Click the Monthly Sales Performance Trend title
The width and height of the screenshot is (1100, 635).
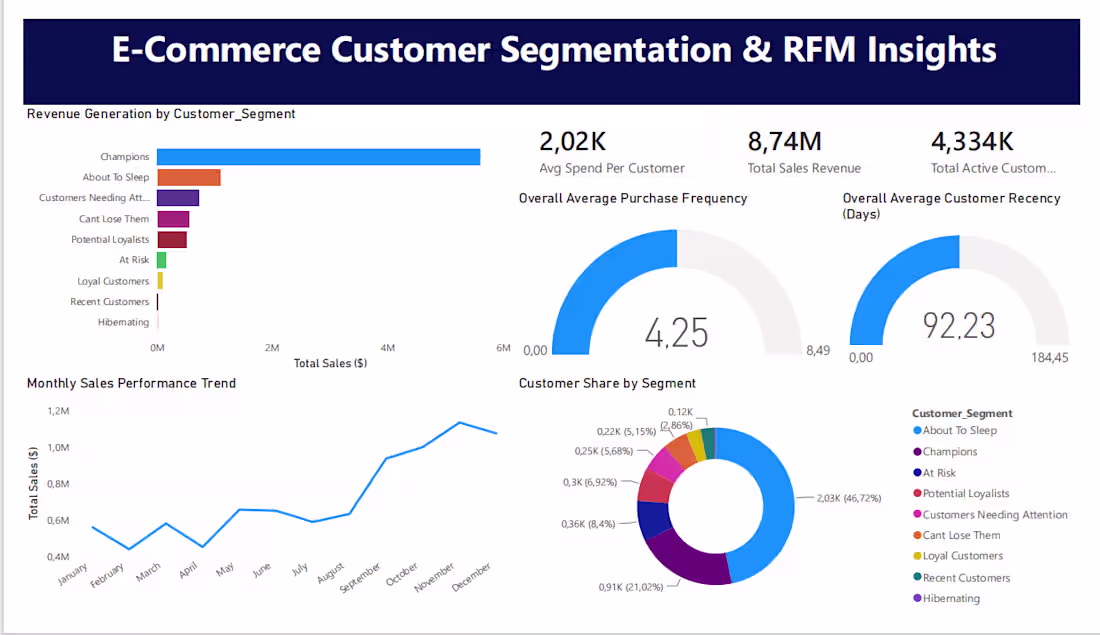click(131, 383)
